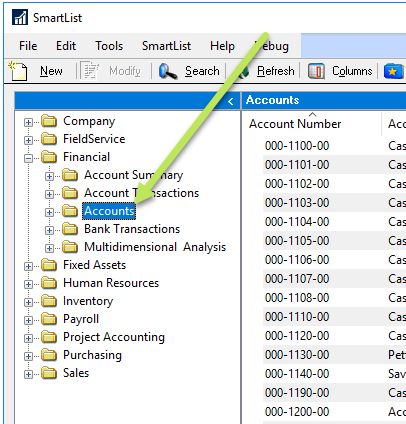The image size is (406, 424).
Task: Click the Columns icon in toolbar
Action: [x=316, y=71]
